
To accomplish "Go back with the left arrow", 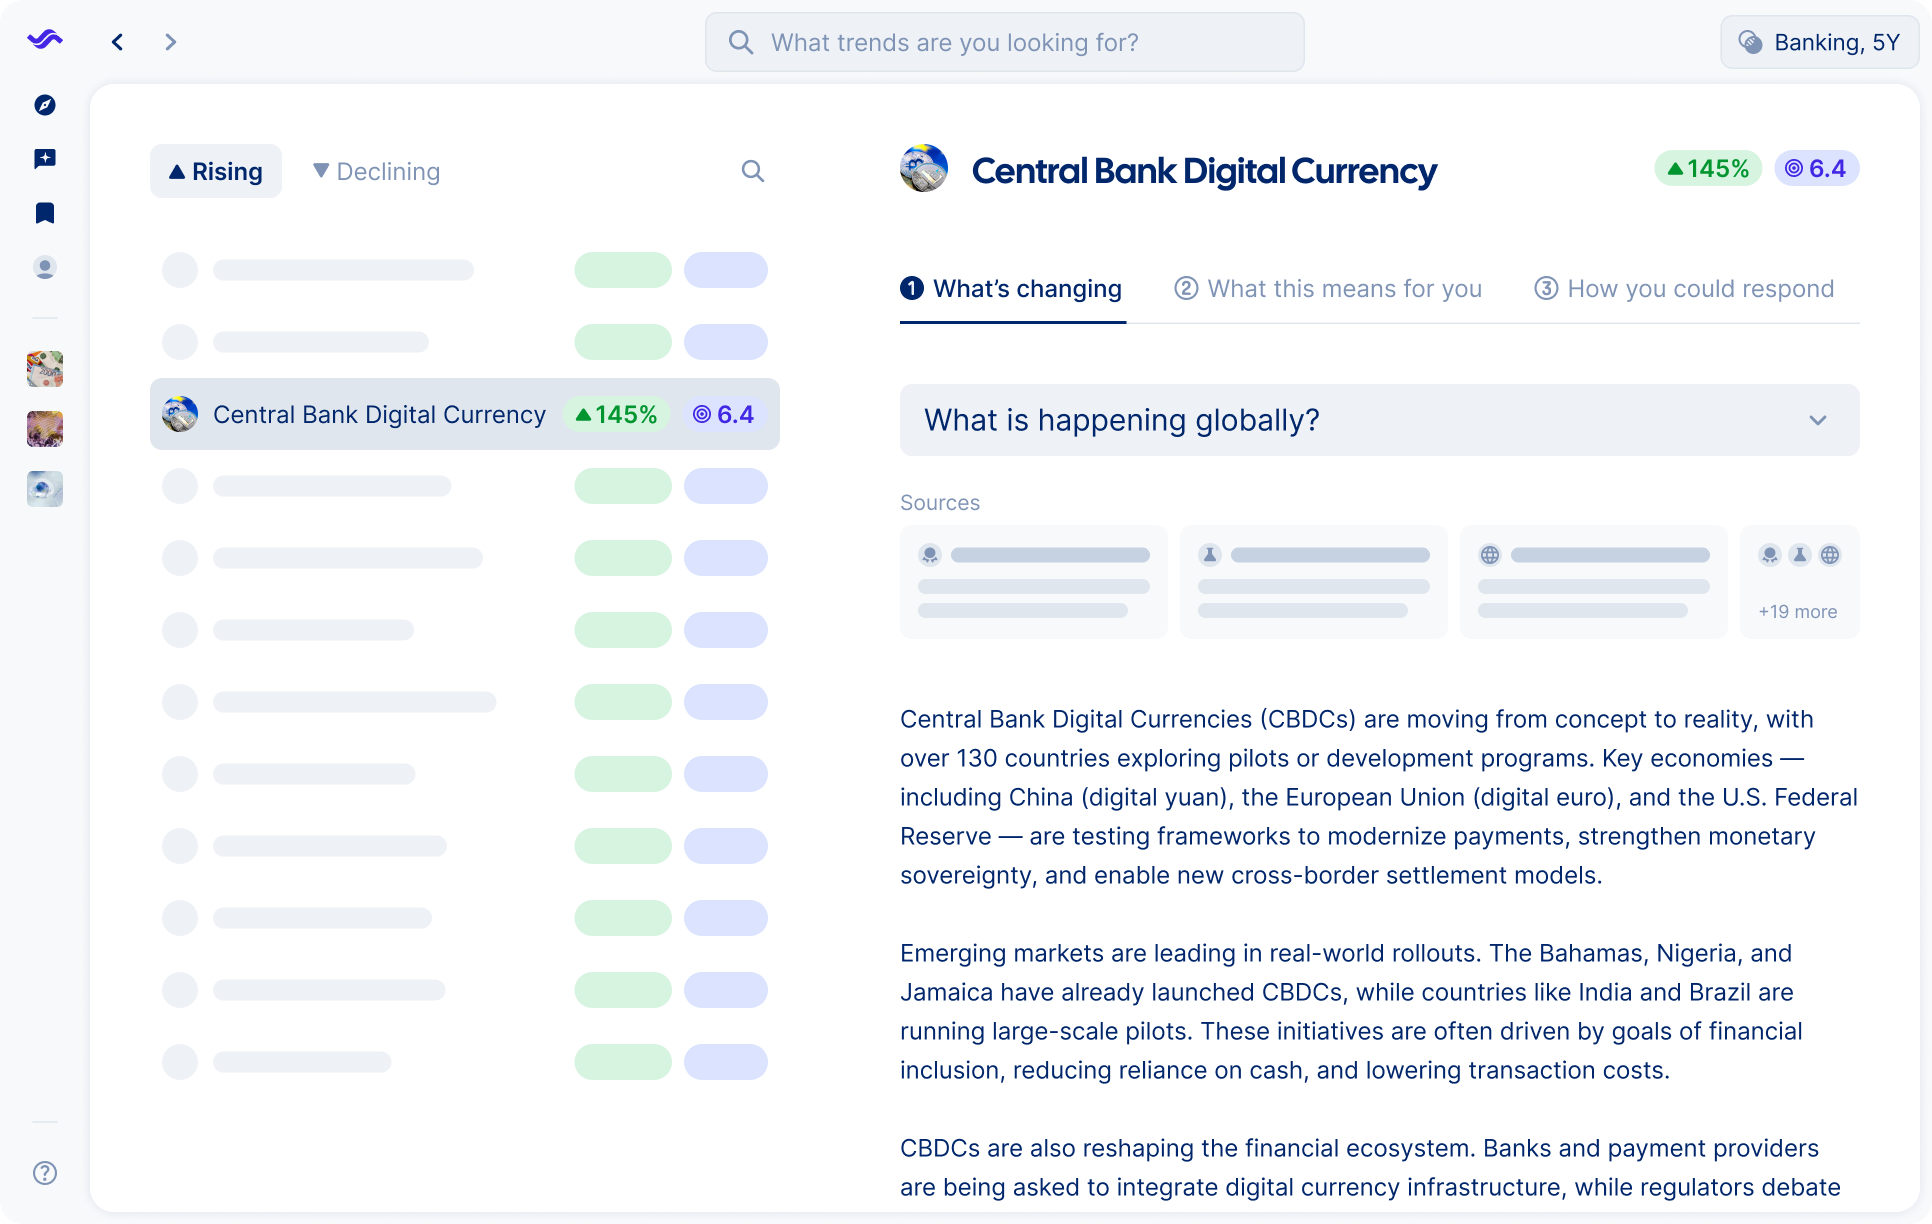I will pos(118,42).
